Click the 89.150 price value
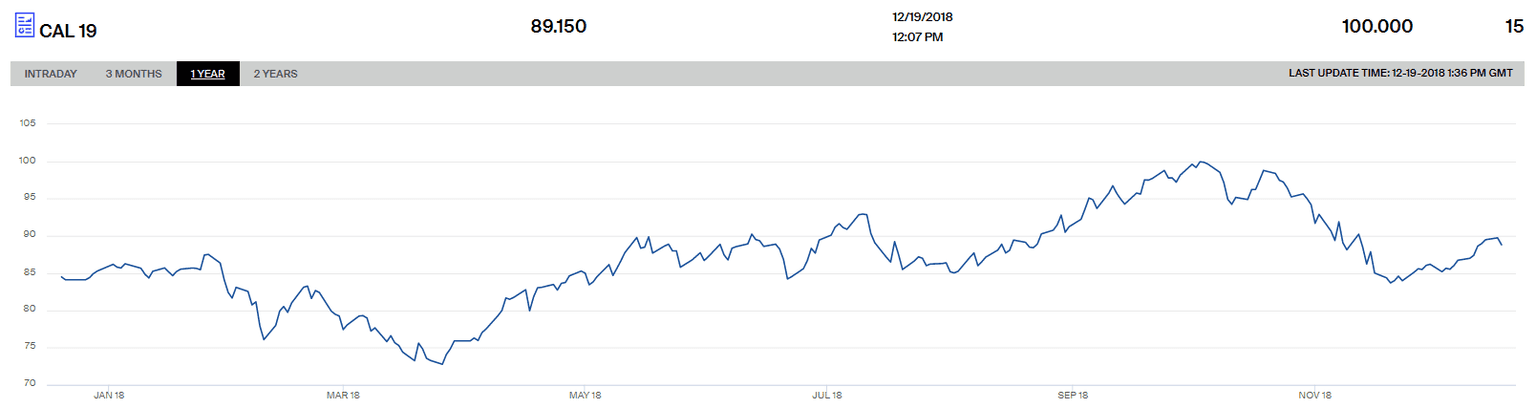Viewport: 1536px width, 411px height. pyautogui.click(x=558, y=27)
